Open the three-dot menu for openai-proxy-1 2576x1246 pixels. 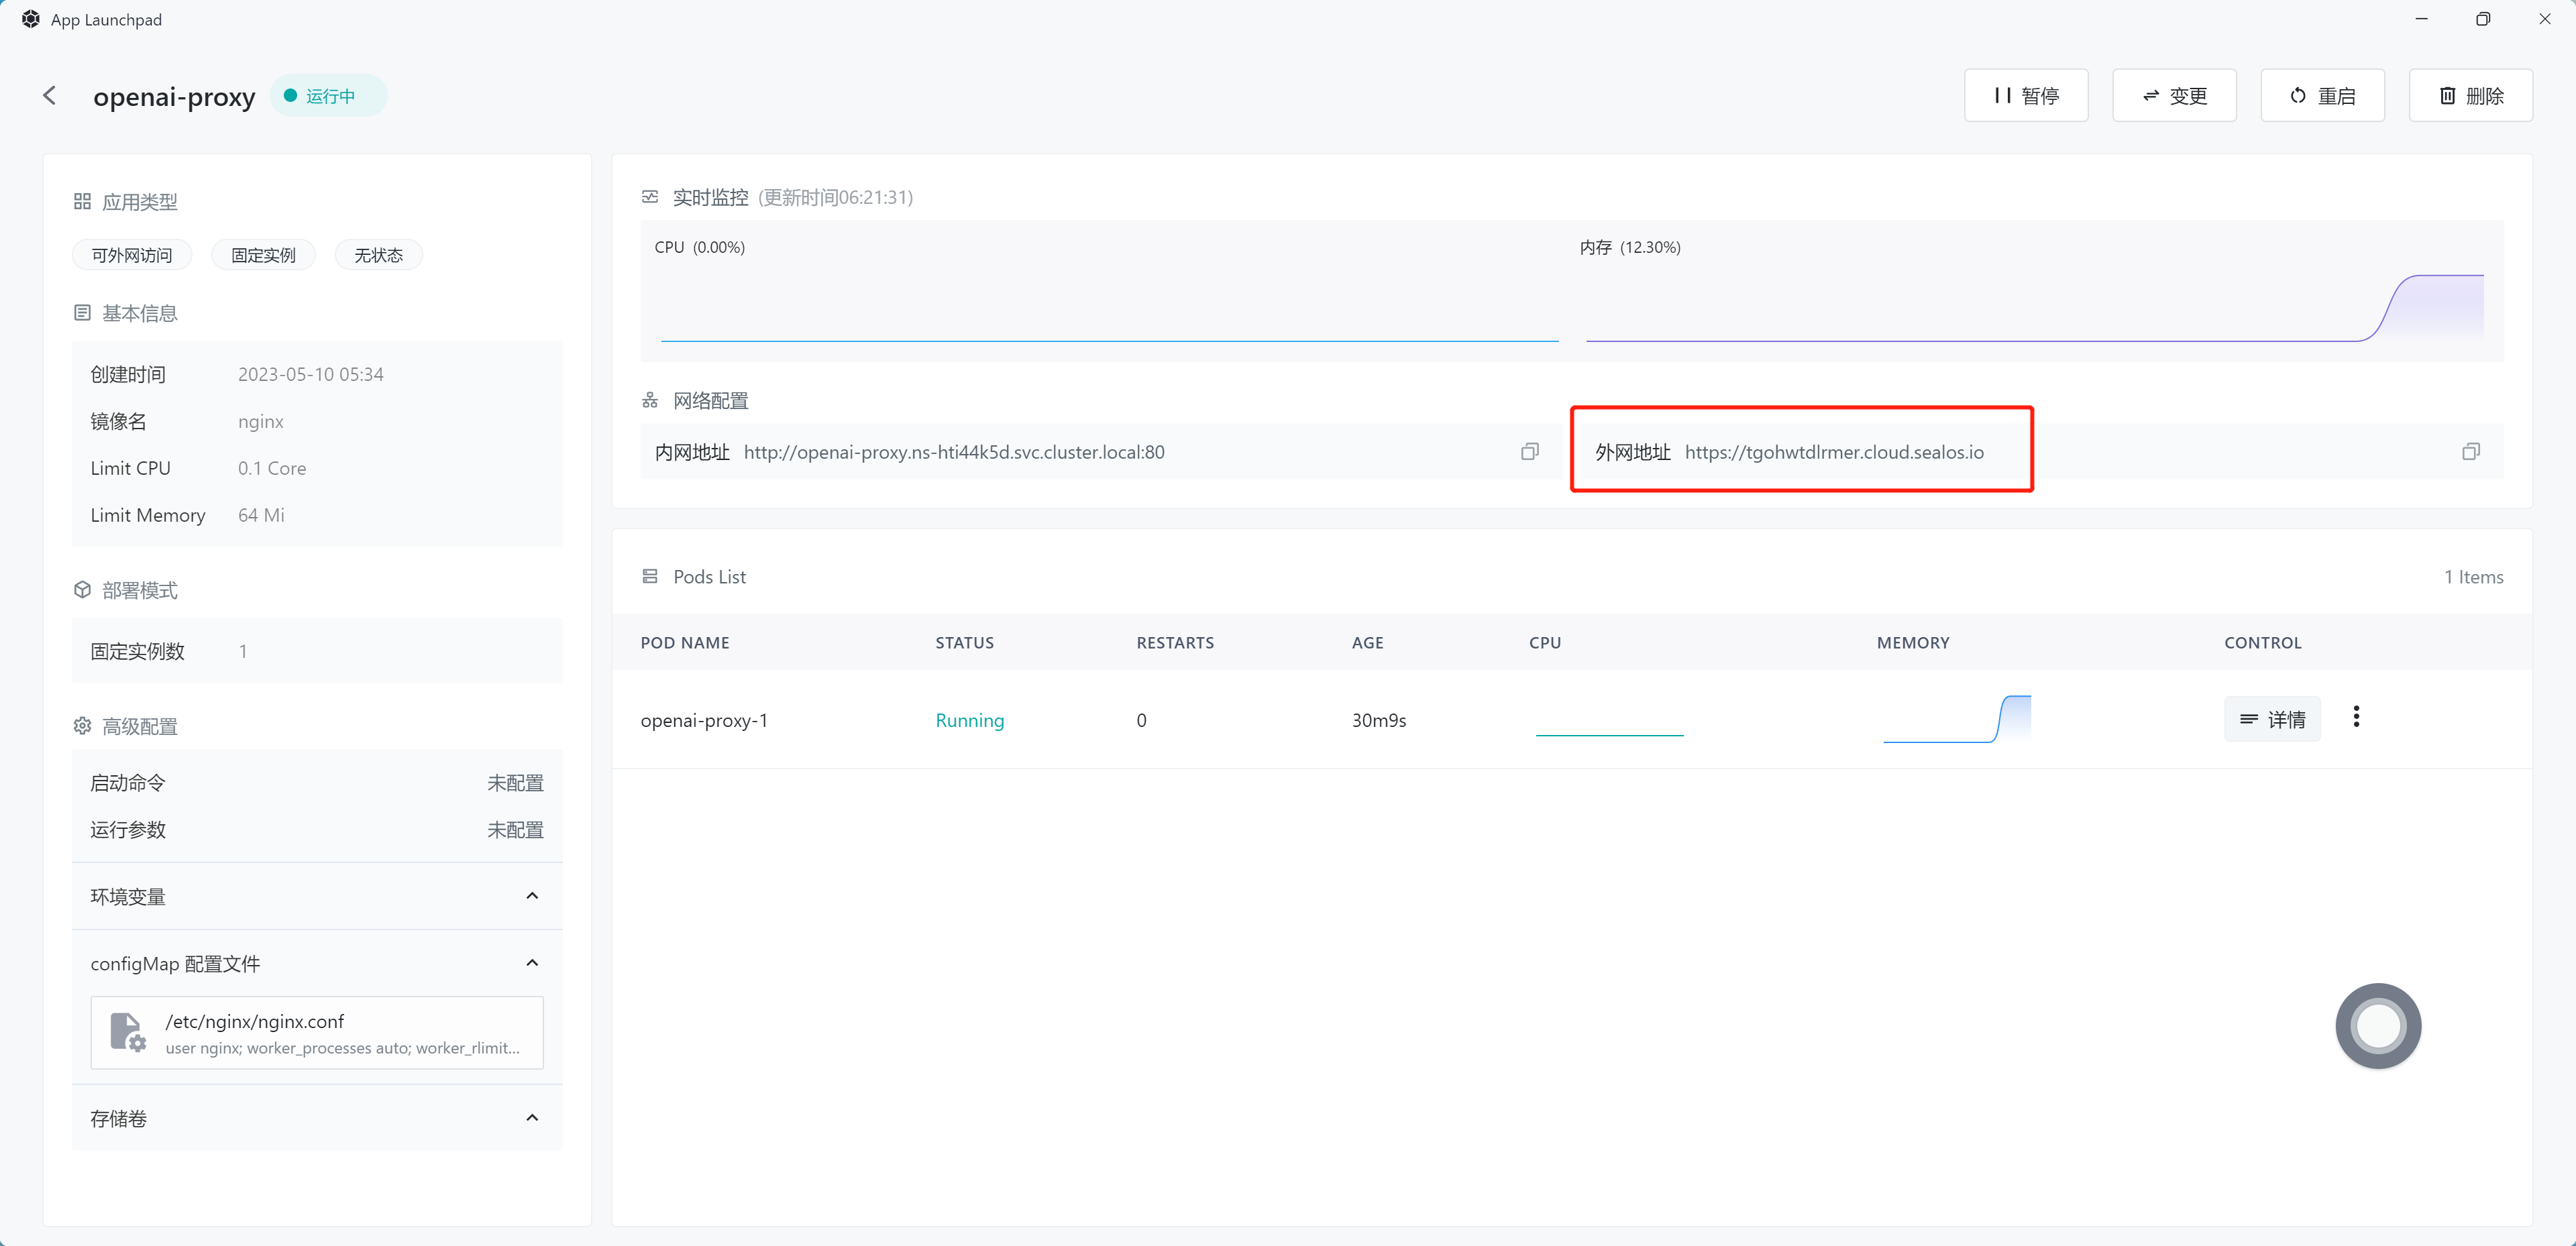point(2356,717)
